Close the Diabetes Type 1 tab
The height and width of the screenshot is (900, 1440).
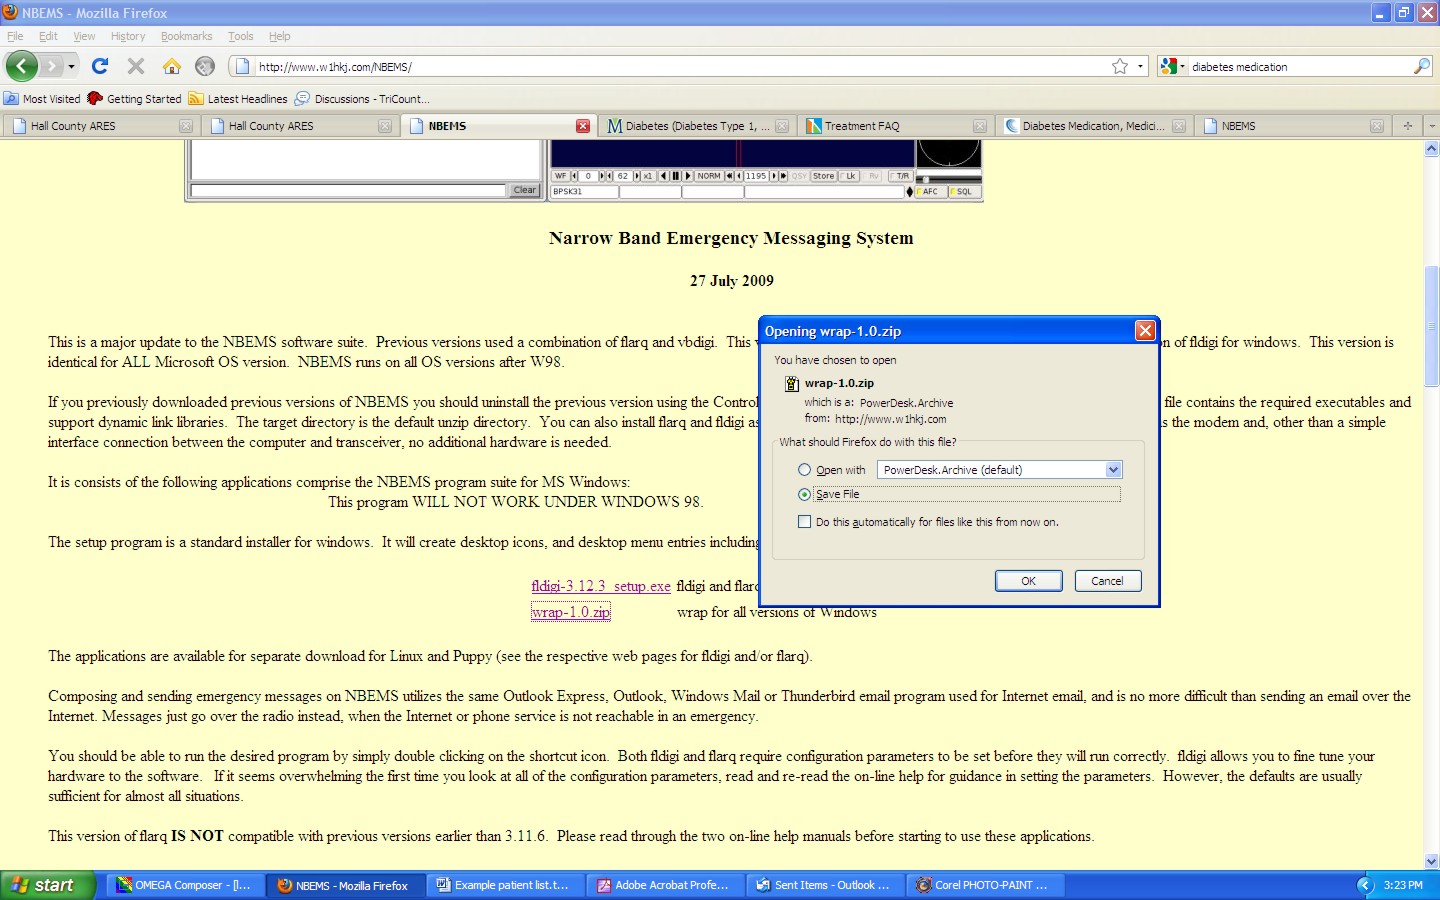pyautogui.click(x=782, y=126)
